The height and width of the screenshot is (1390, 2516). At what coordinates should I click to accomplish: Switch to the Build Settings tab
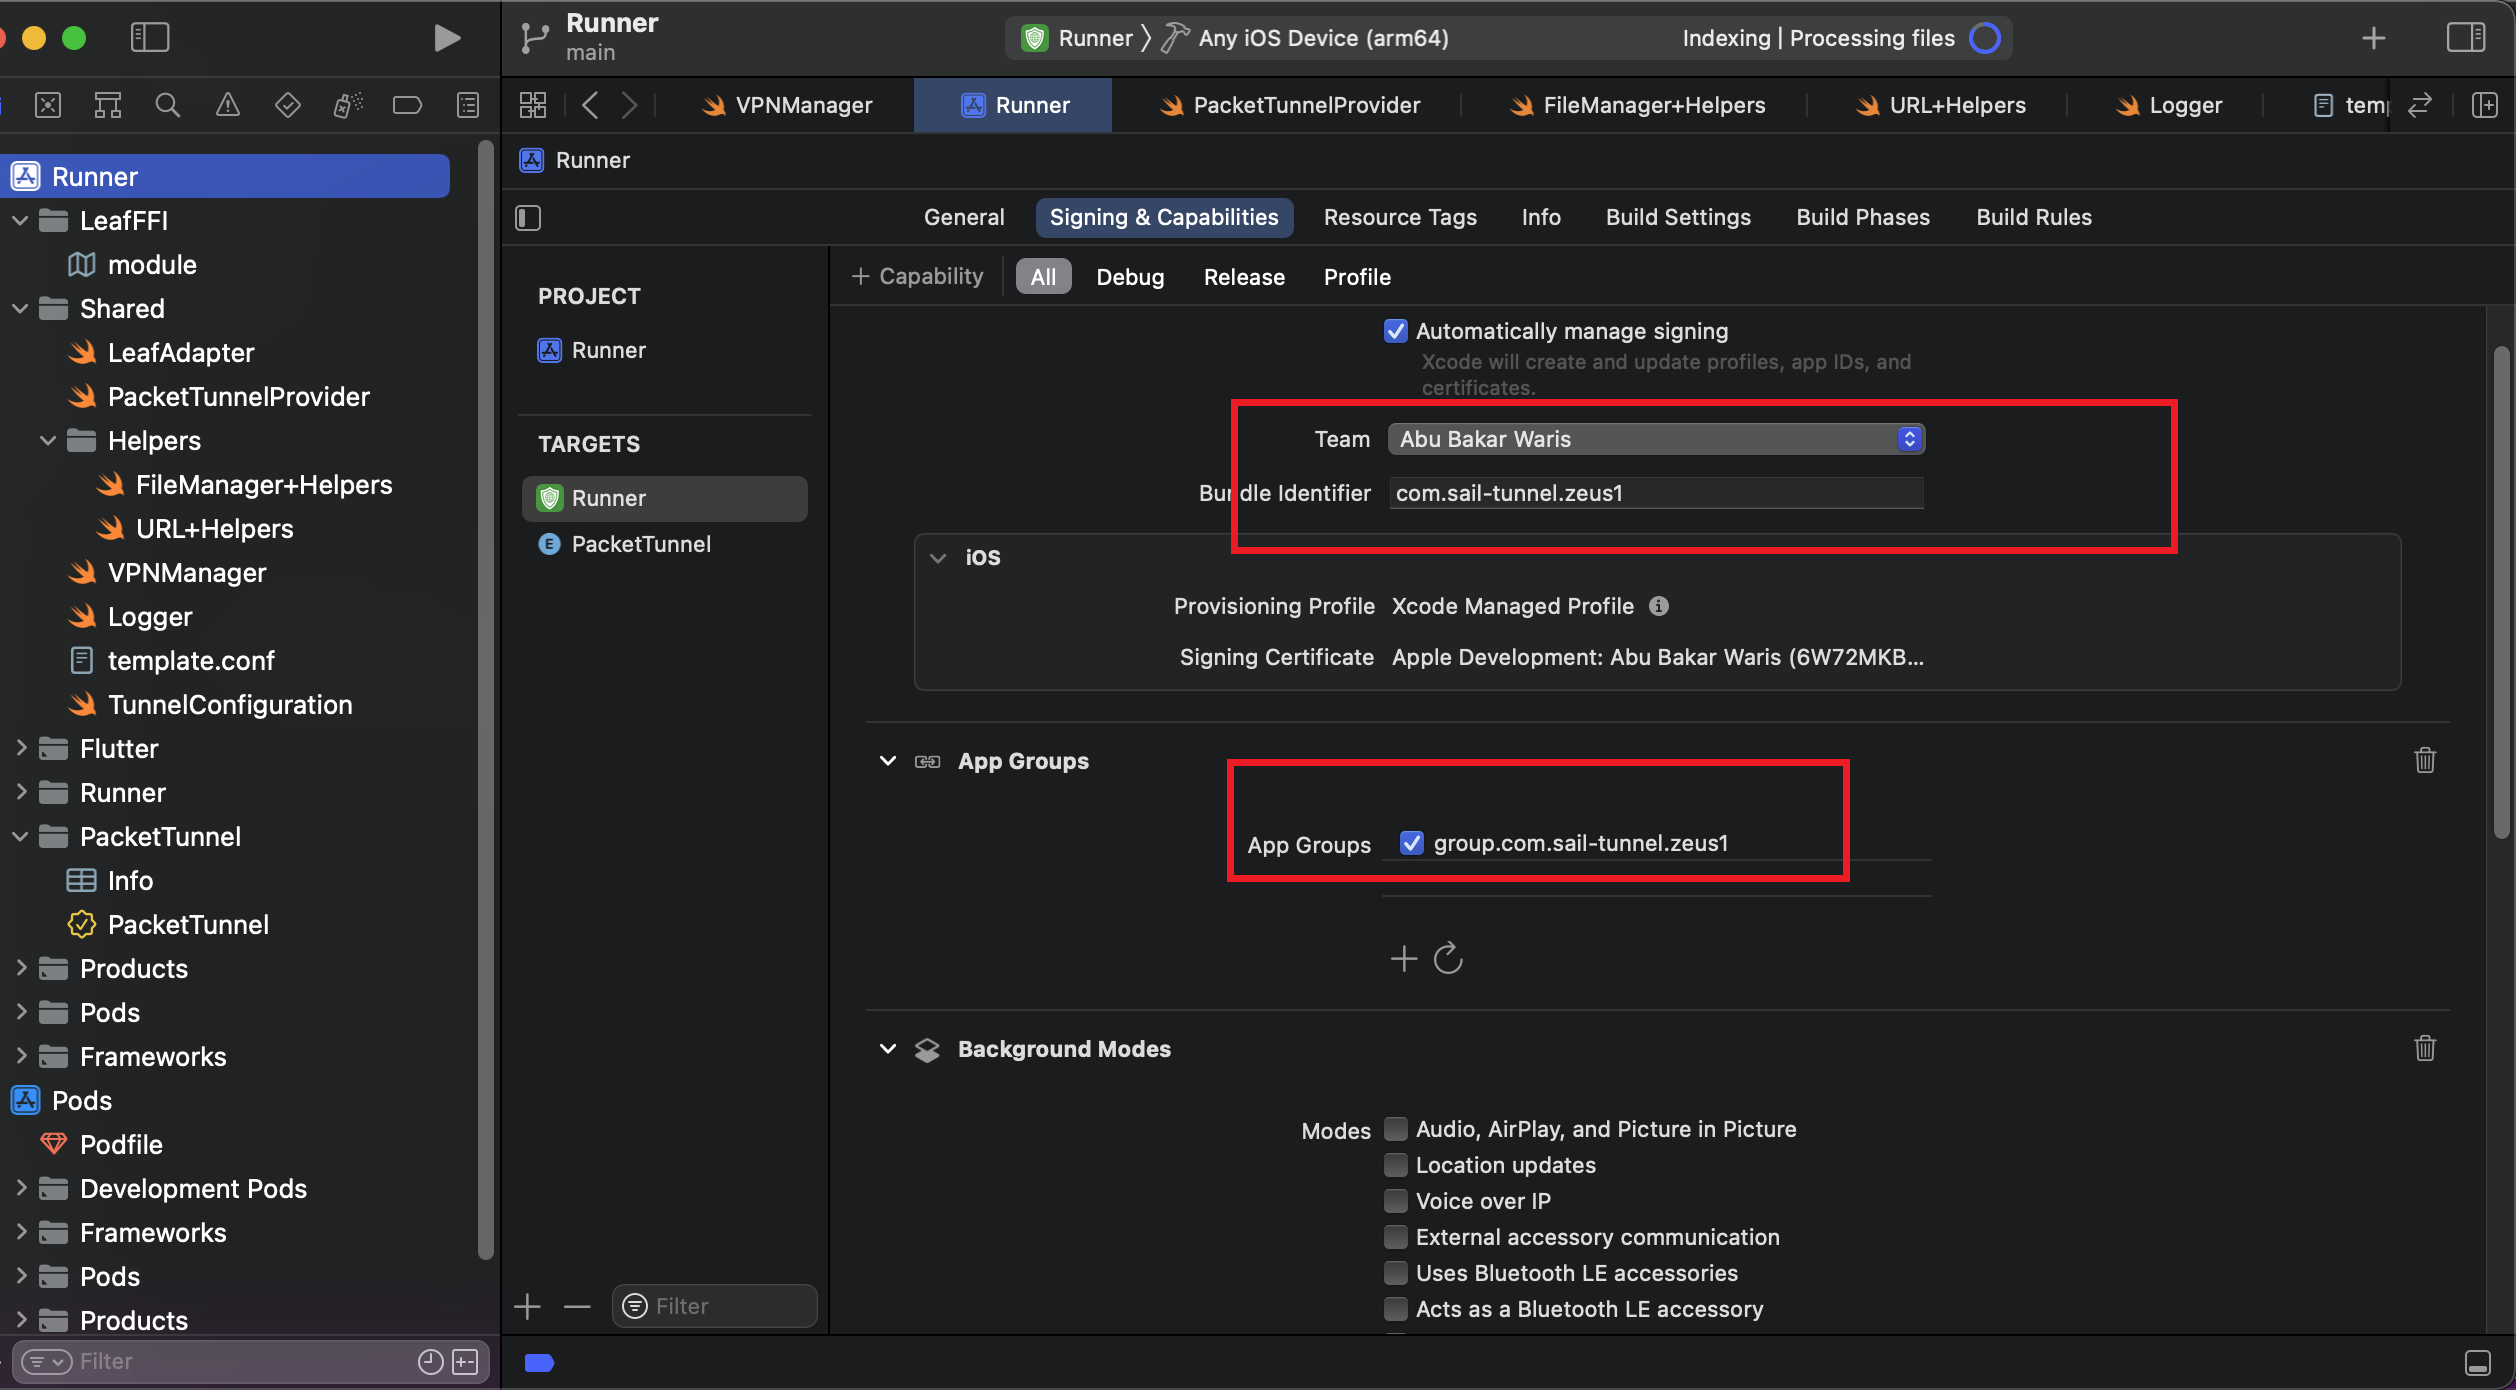tap(1677, 217)
